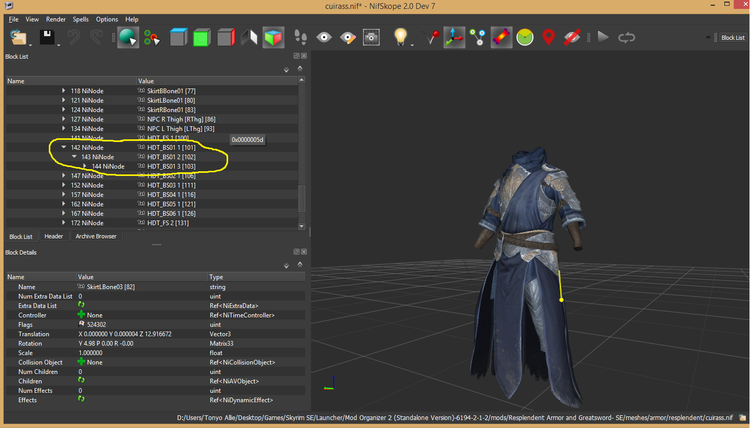Image resolution: width=750 pixels, height=430 pixels.
Task: Collapse the 142 NiNode HDT_BS01 1 row
Action: [63, 147]
